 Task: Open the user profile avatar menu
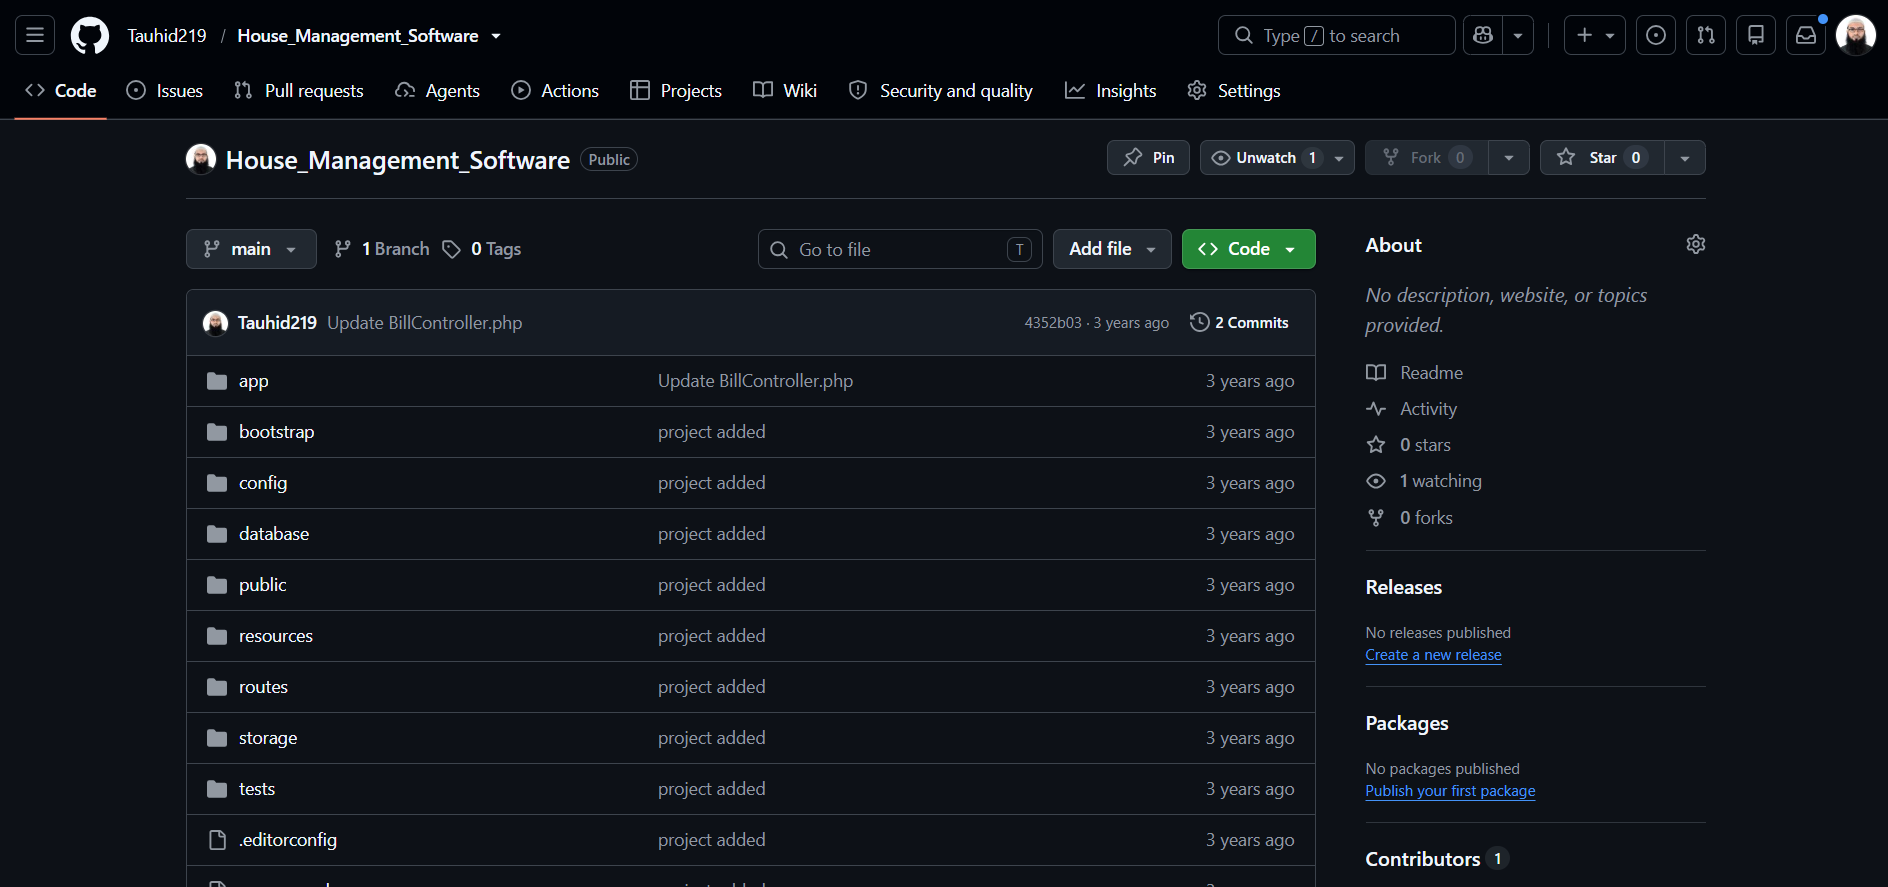coord(1856,35)
